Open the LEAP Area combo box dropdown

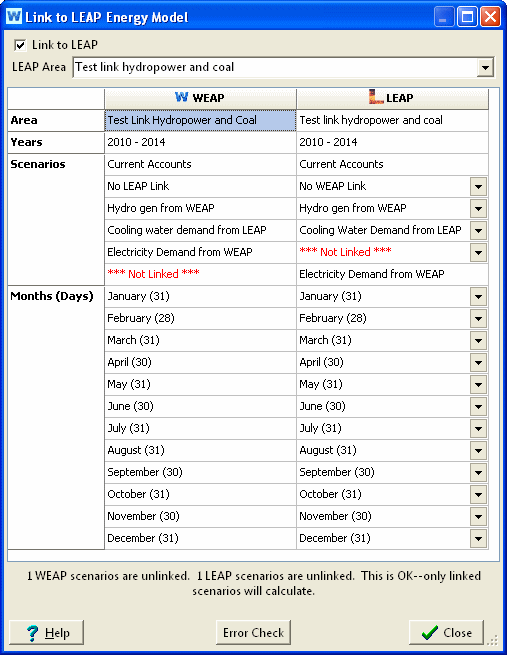tap(485, 67)
